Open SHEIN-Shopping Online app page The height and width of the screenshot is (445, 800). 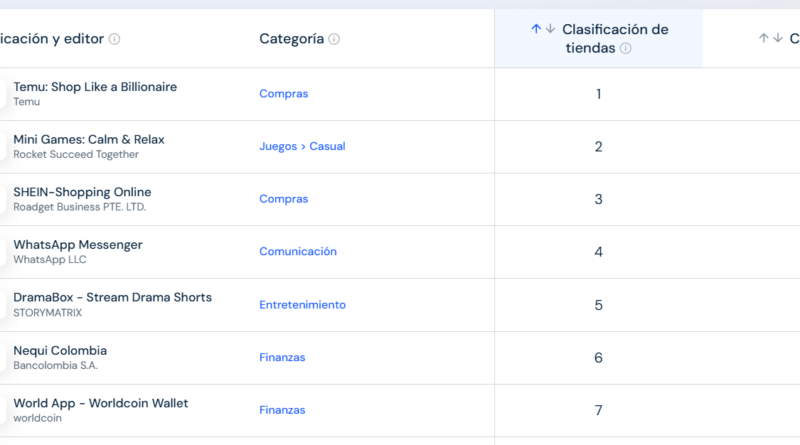point(82,192)
